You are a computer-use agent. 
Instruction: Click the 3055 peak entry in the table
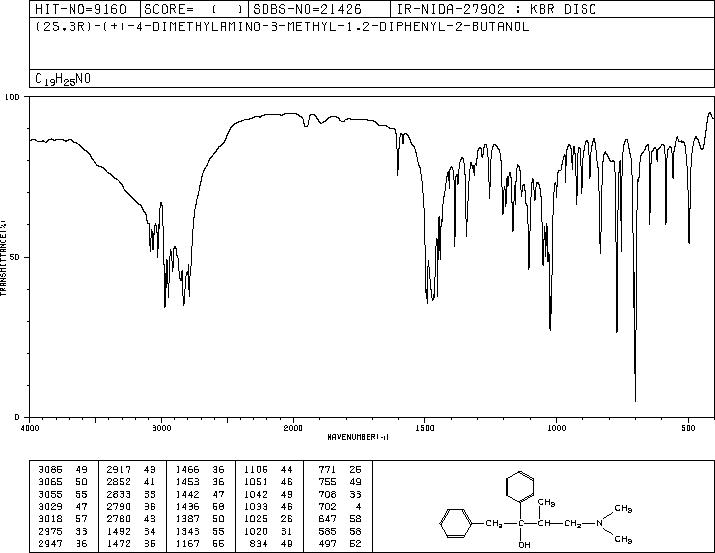(62, 494)
